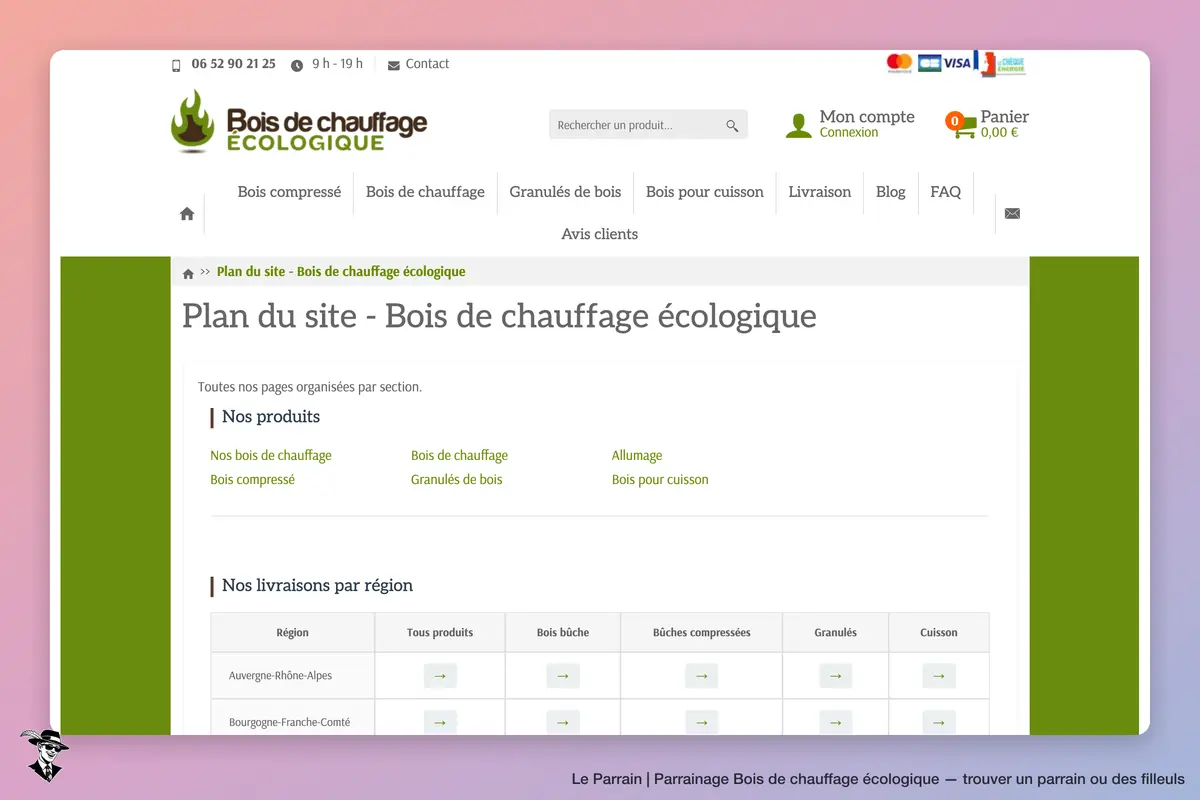Click Auvergne-Rhône-Alpes Bûches compressées arrow
The image size is (1200, 800).
coord(701,676)
